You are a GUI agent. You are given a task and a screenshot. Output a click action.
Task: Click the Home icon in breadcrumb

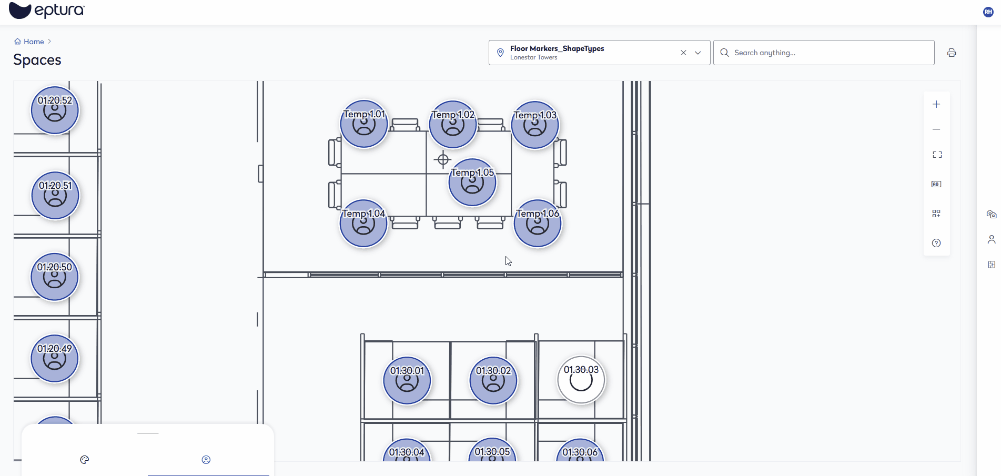(x=17, y=41)
